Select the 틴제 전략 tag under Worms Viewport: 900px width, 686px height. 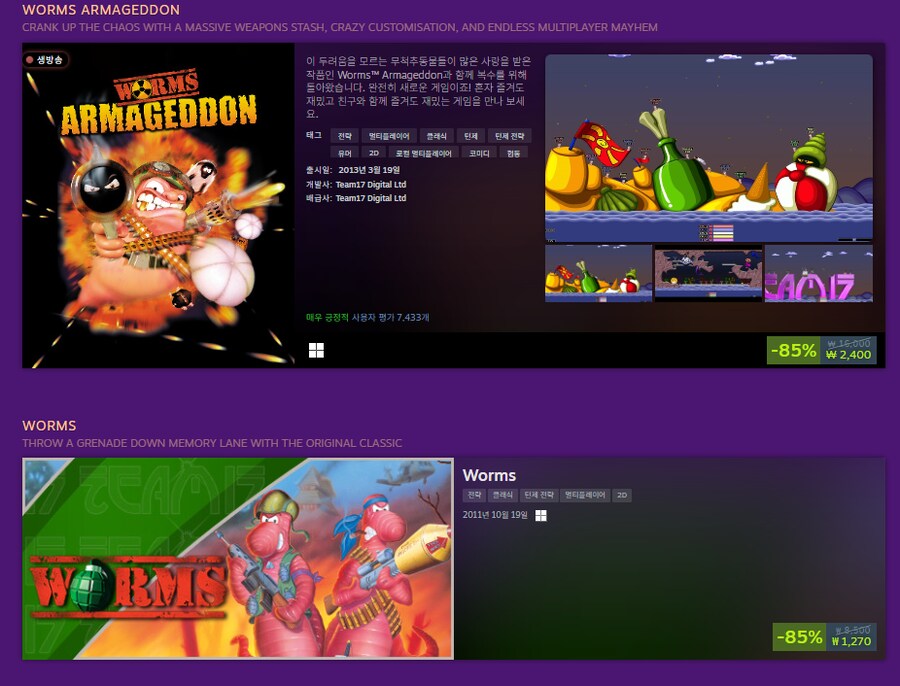(x=540, y=495)
